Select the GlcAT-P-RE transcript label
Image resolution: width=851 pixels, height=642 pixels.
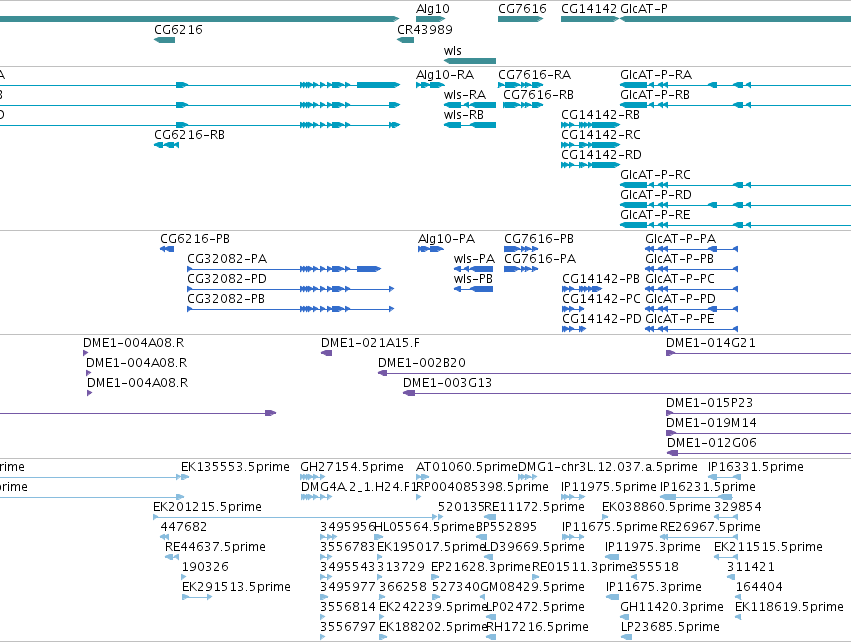656,215
